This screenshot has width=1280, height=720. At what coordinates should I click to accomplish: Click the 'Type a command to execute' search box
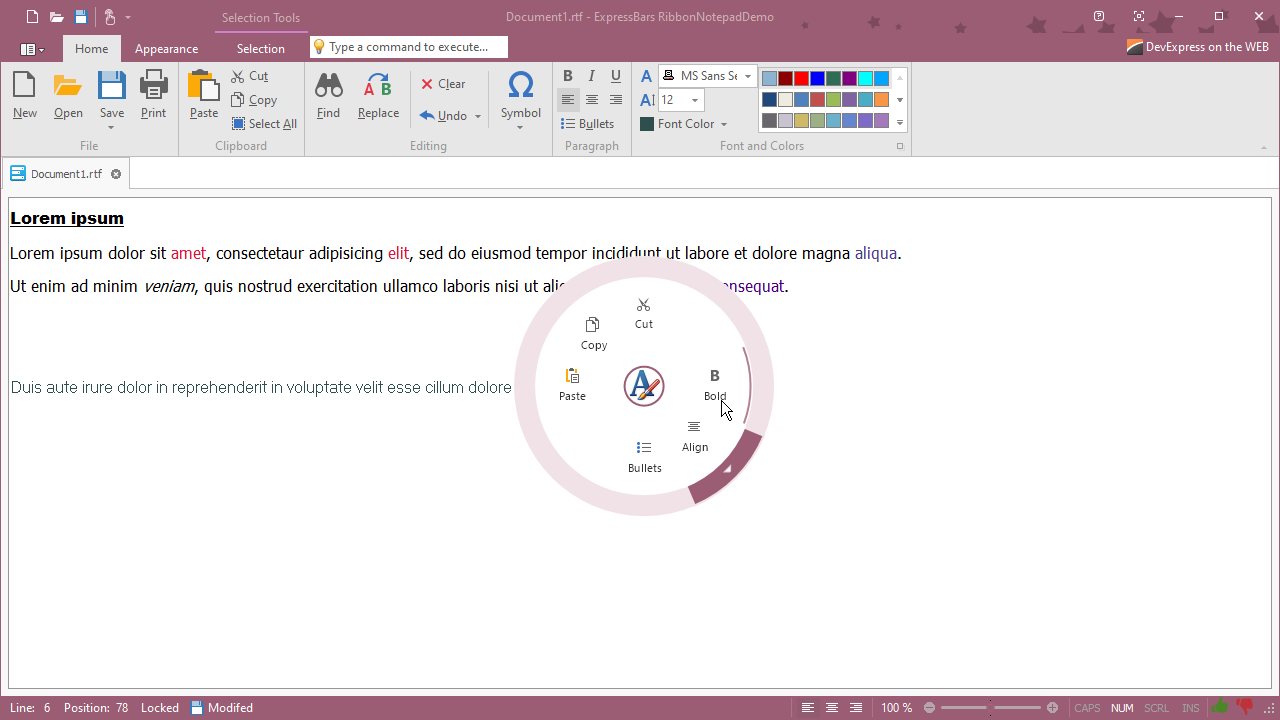(x=409, y=47)
